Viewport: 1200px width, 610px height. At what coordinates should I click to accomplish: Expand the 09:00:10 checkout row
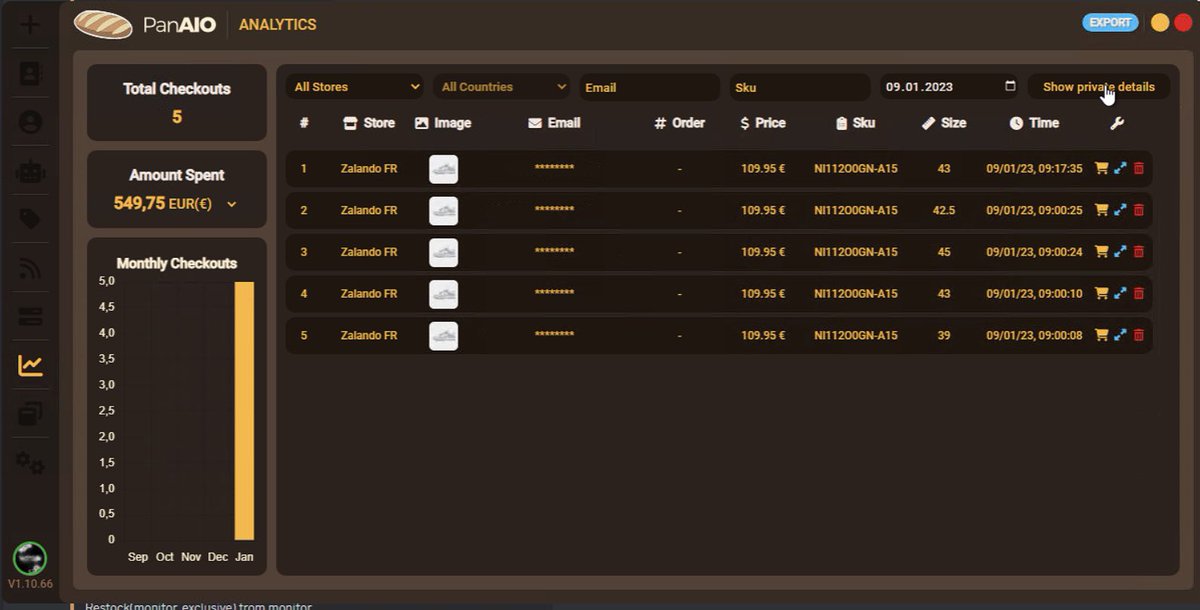tap(1120, 293)
